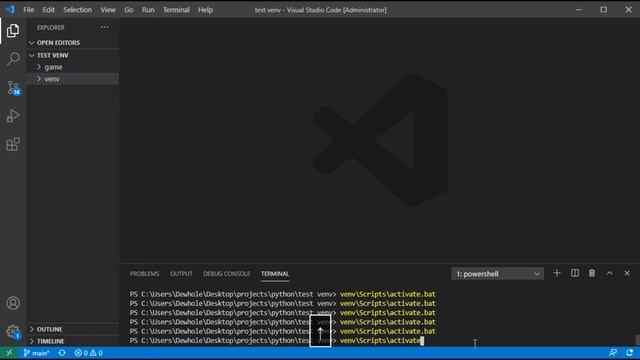Open Run and Debug view
The image size is (640, 360).
click(x=13, y=116)
